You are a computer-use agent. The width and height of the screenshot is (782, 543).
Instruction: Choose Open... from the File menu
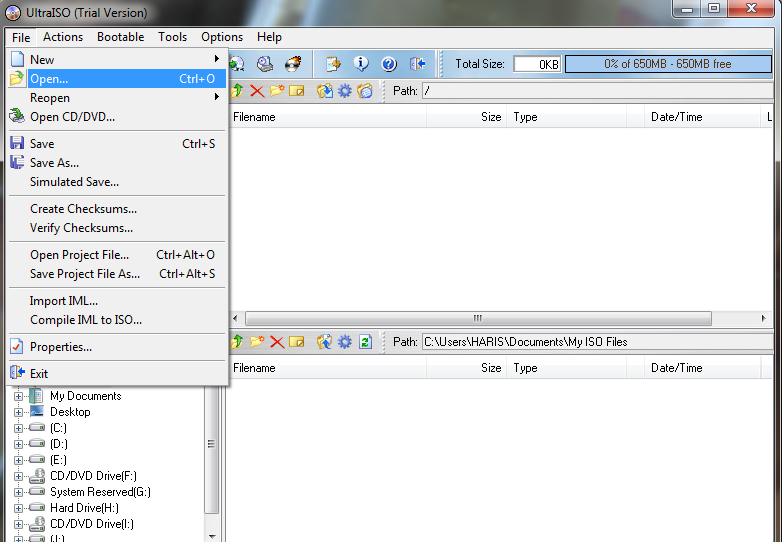pyautogui.click(x=117, y=79)
